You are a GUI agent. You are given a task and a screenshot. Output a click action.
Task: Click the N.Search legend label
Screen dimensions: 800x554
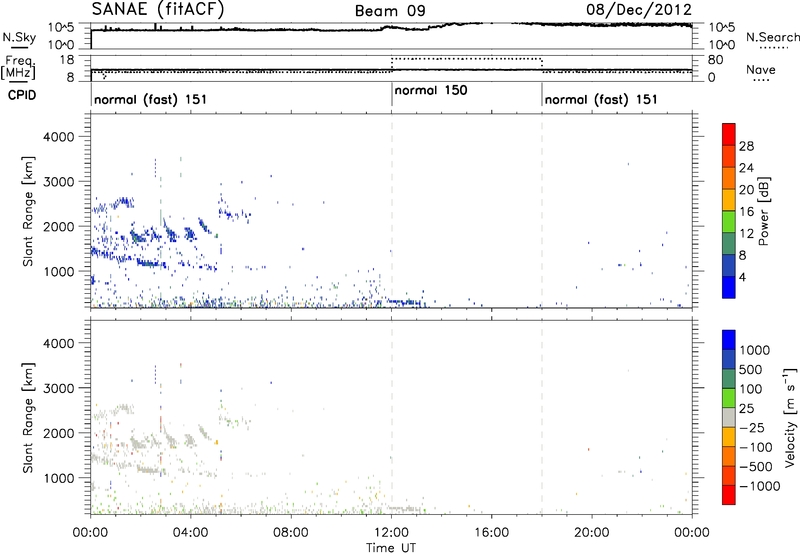click(772, 37)
